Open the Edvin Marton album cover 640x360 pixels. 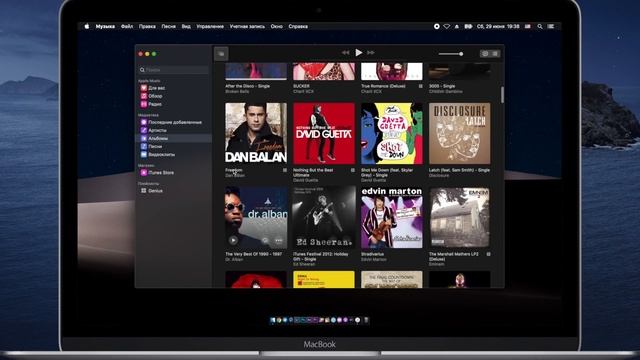(x=392, y=217)
